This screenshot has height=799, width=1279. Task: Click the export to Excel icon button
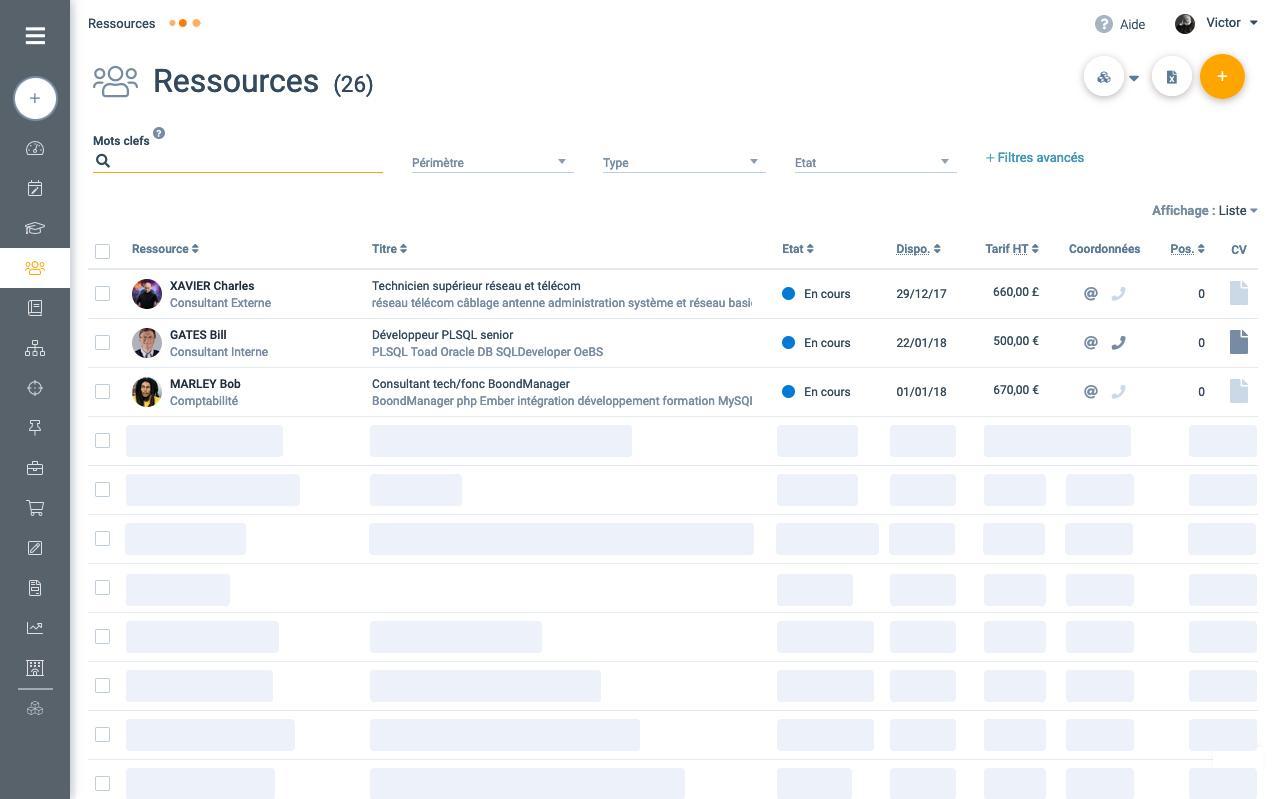[1171, 77]
